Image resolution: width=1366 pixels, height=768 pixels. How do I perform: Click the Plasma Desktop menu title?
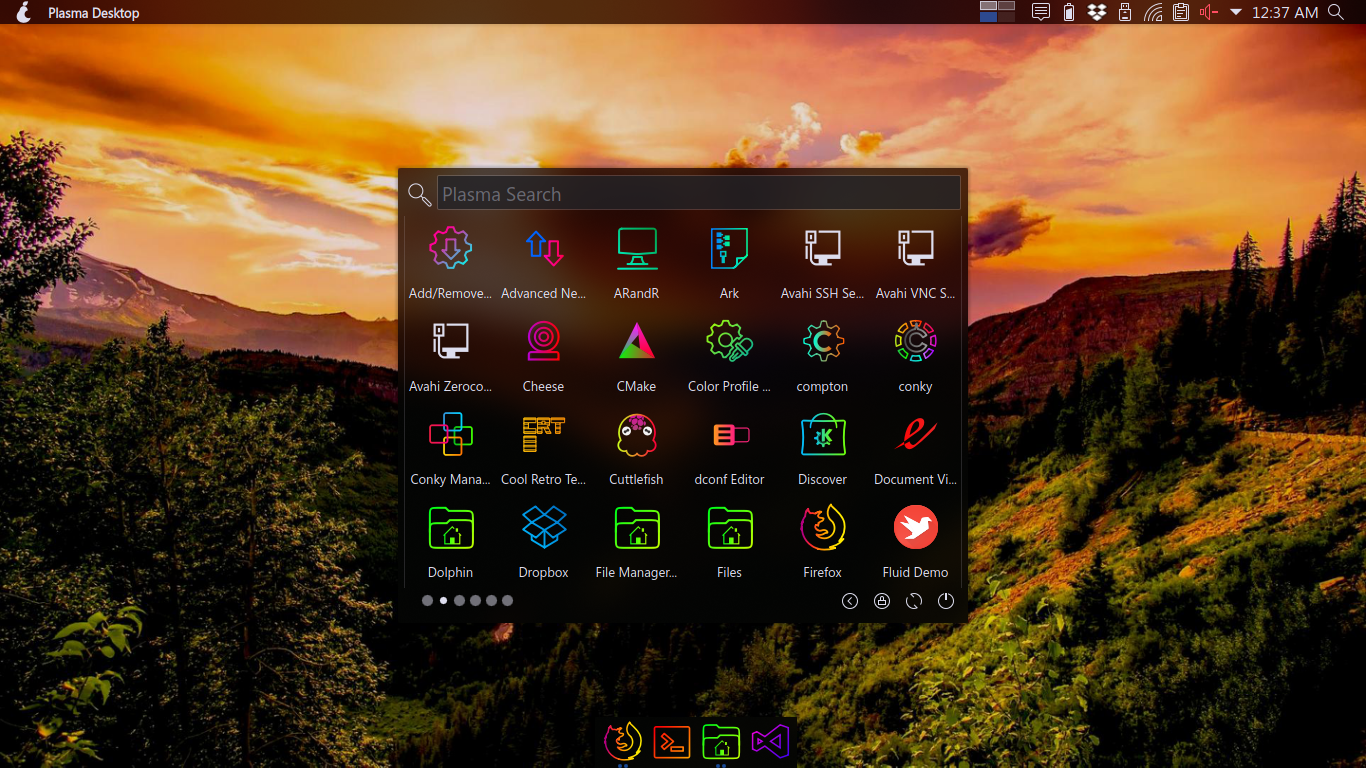tap(94, 13)
